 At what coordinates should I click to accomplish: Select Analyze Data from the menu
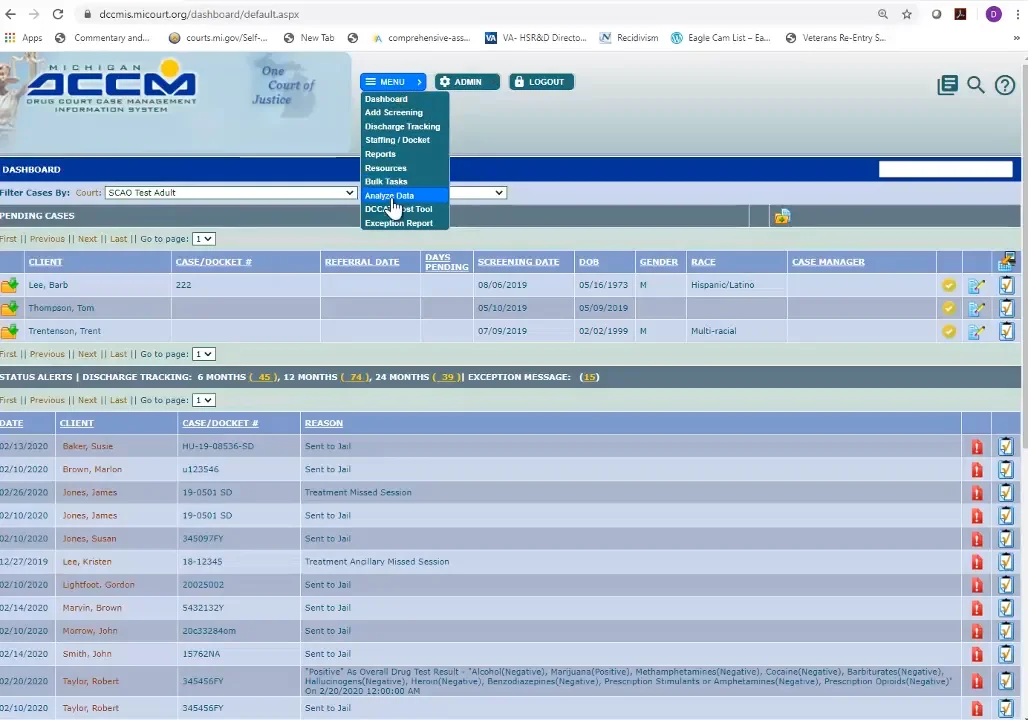(389, 196)
